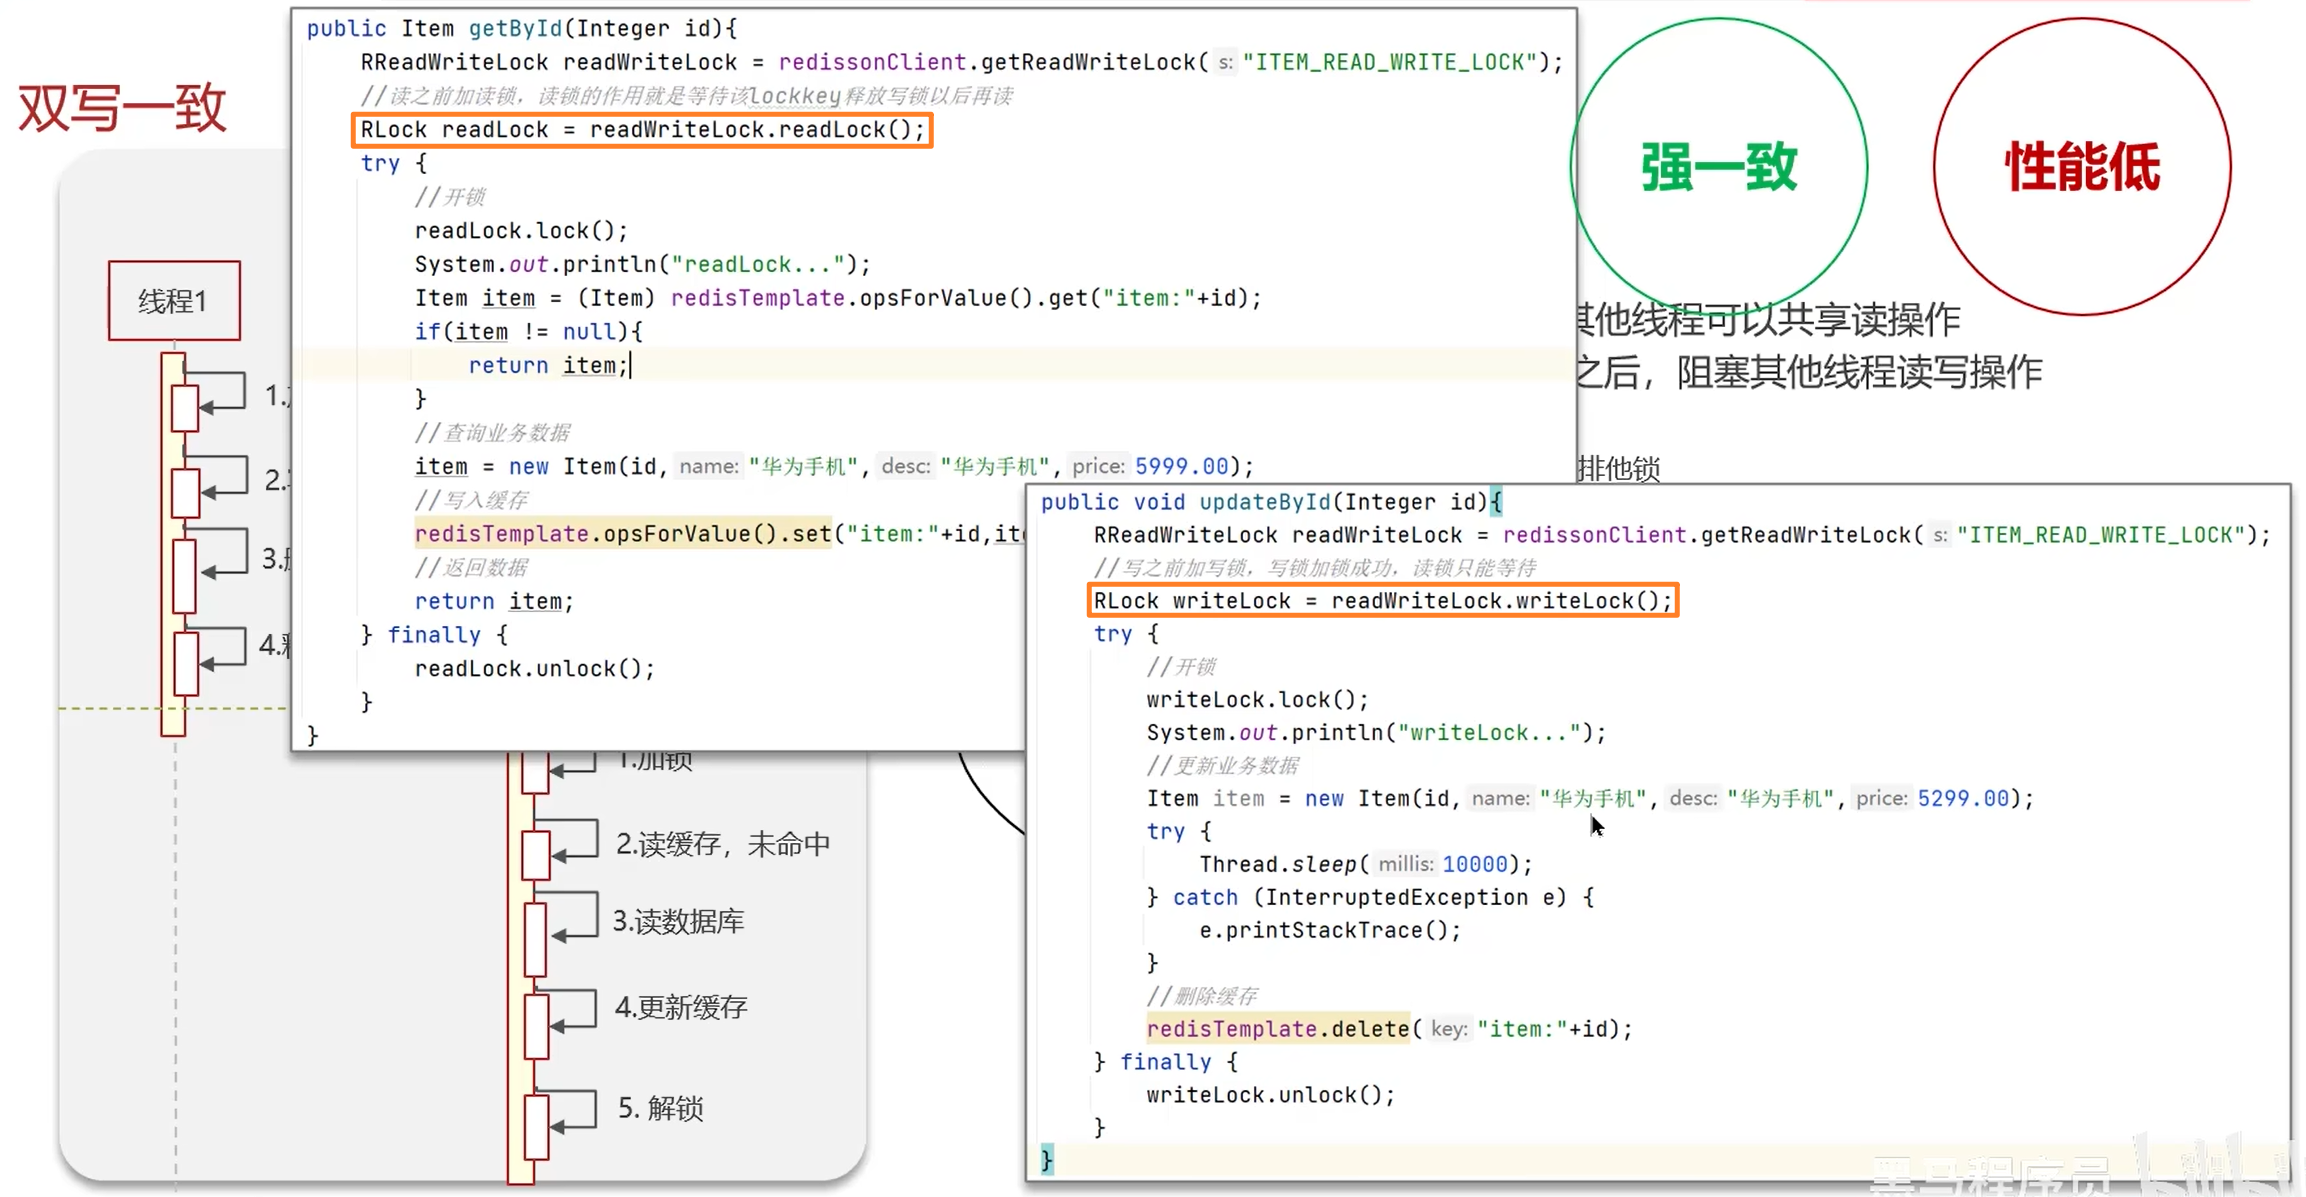Screen dimensions: 2306x1197
Task: Click the 4.更新缓存 step label
Action: (681, 1007)
